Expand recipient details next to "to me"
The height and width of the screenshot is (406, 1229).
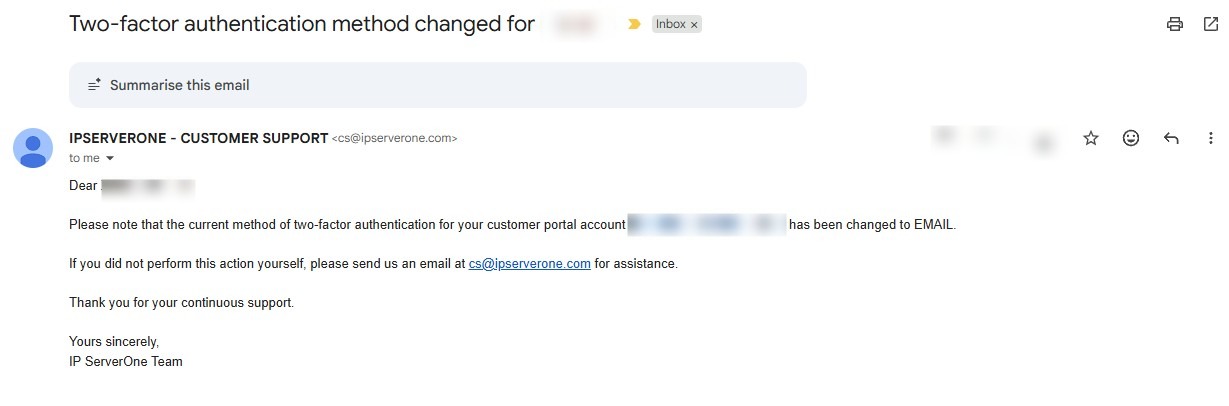coord(110,158)
